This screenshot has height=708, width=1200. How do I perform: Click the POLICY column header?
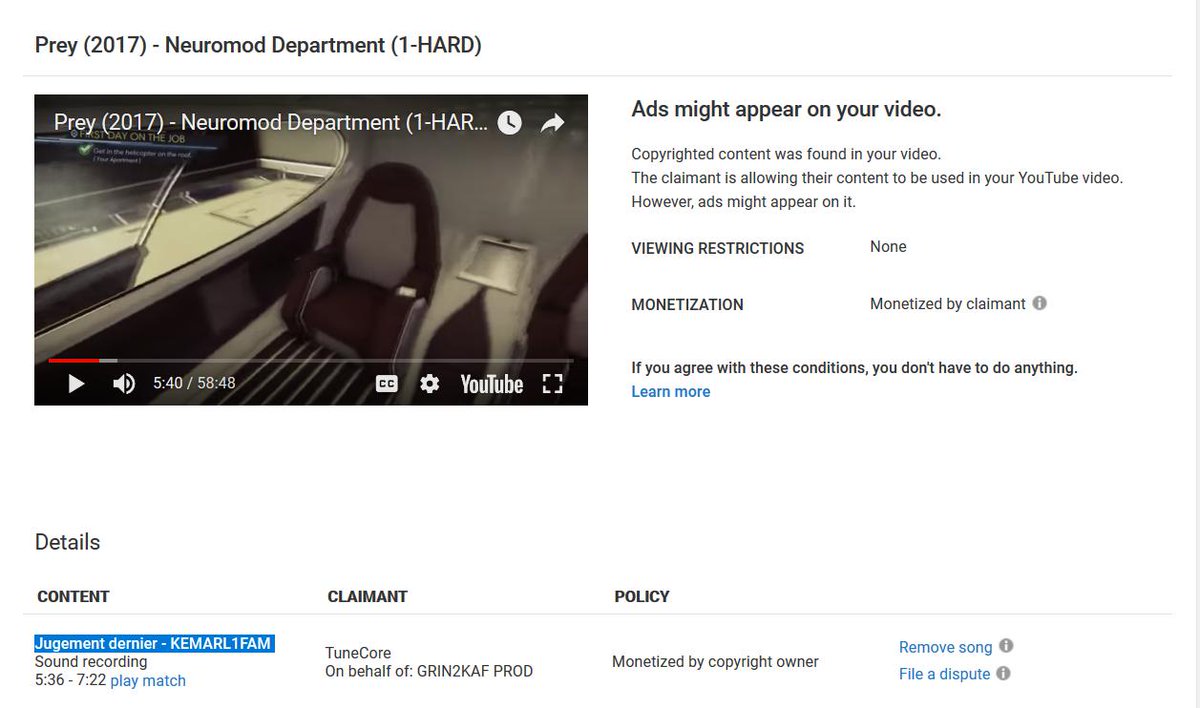coord(642,596)
